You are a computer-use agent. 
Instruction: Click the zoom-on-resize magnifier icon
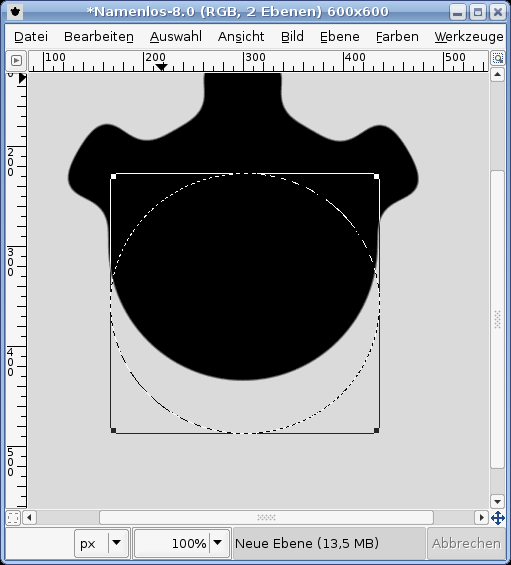[x=498, y=58]
